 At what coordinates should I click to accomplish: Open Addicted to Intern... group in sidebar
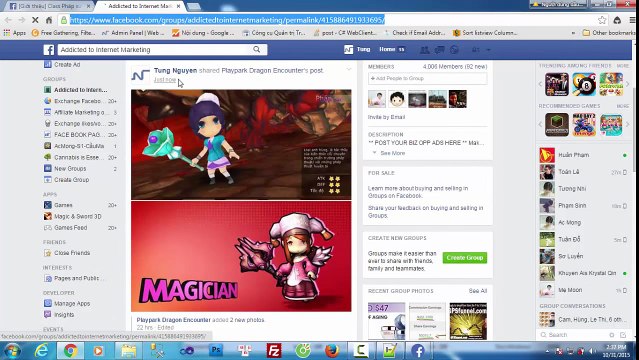[x=80, y=90]
